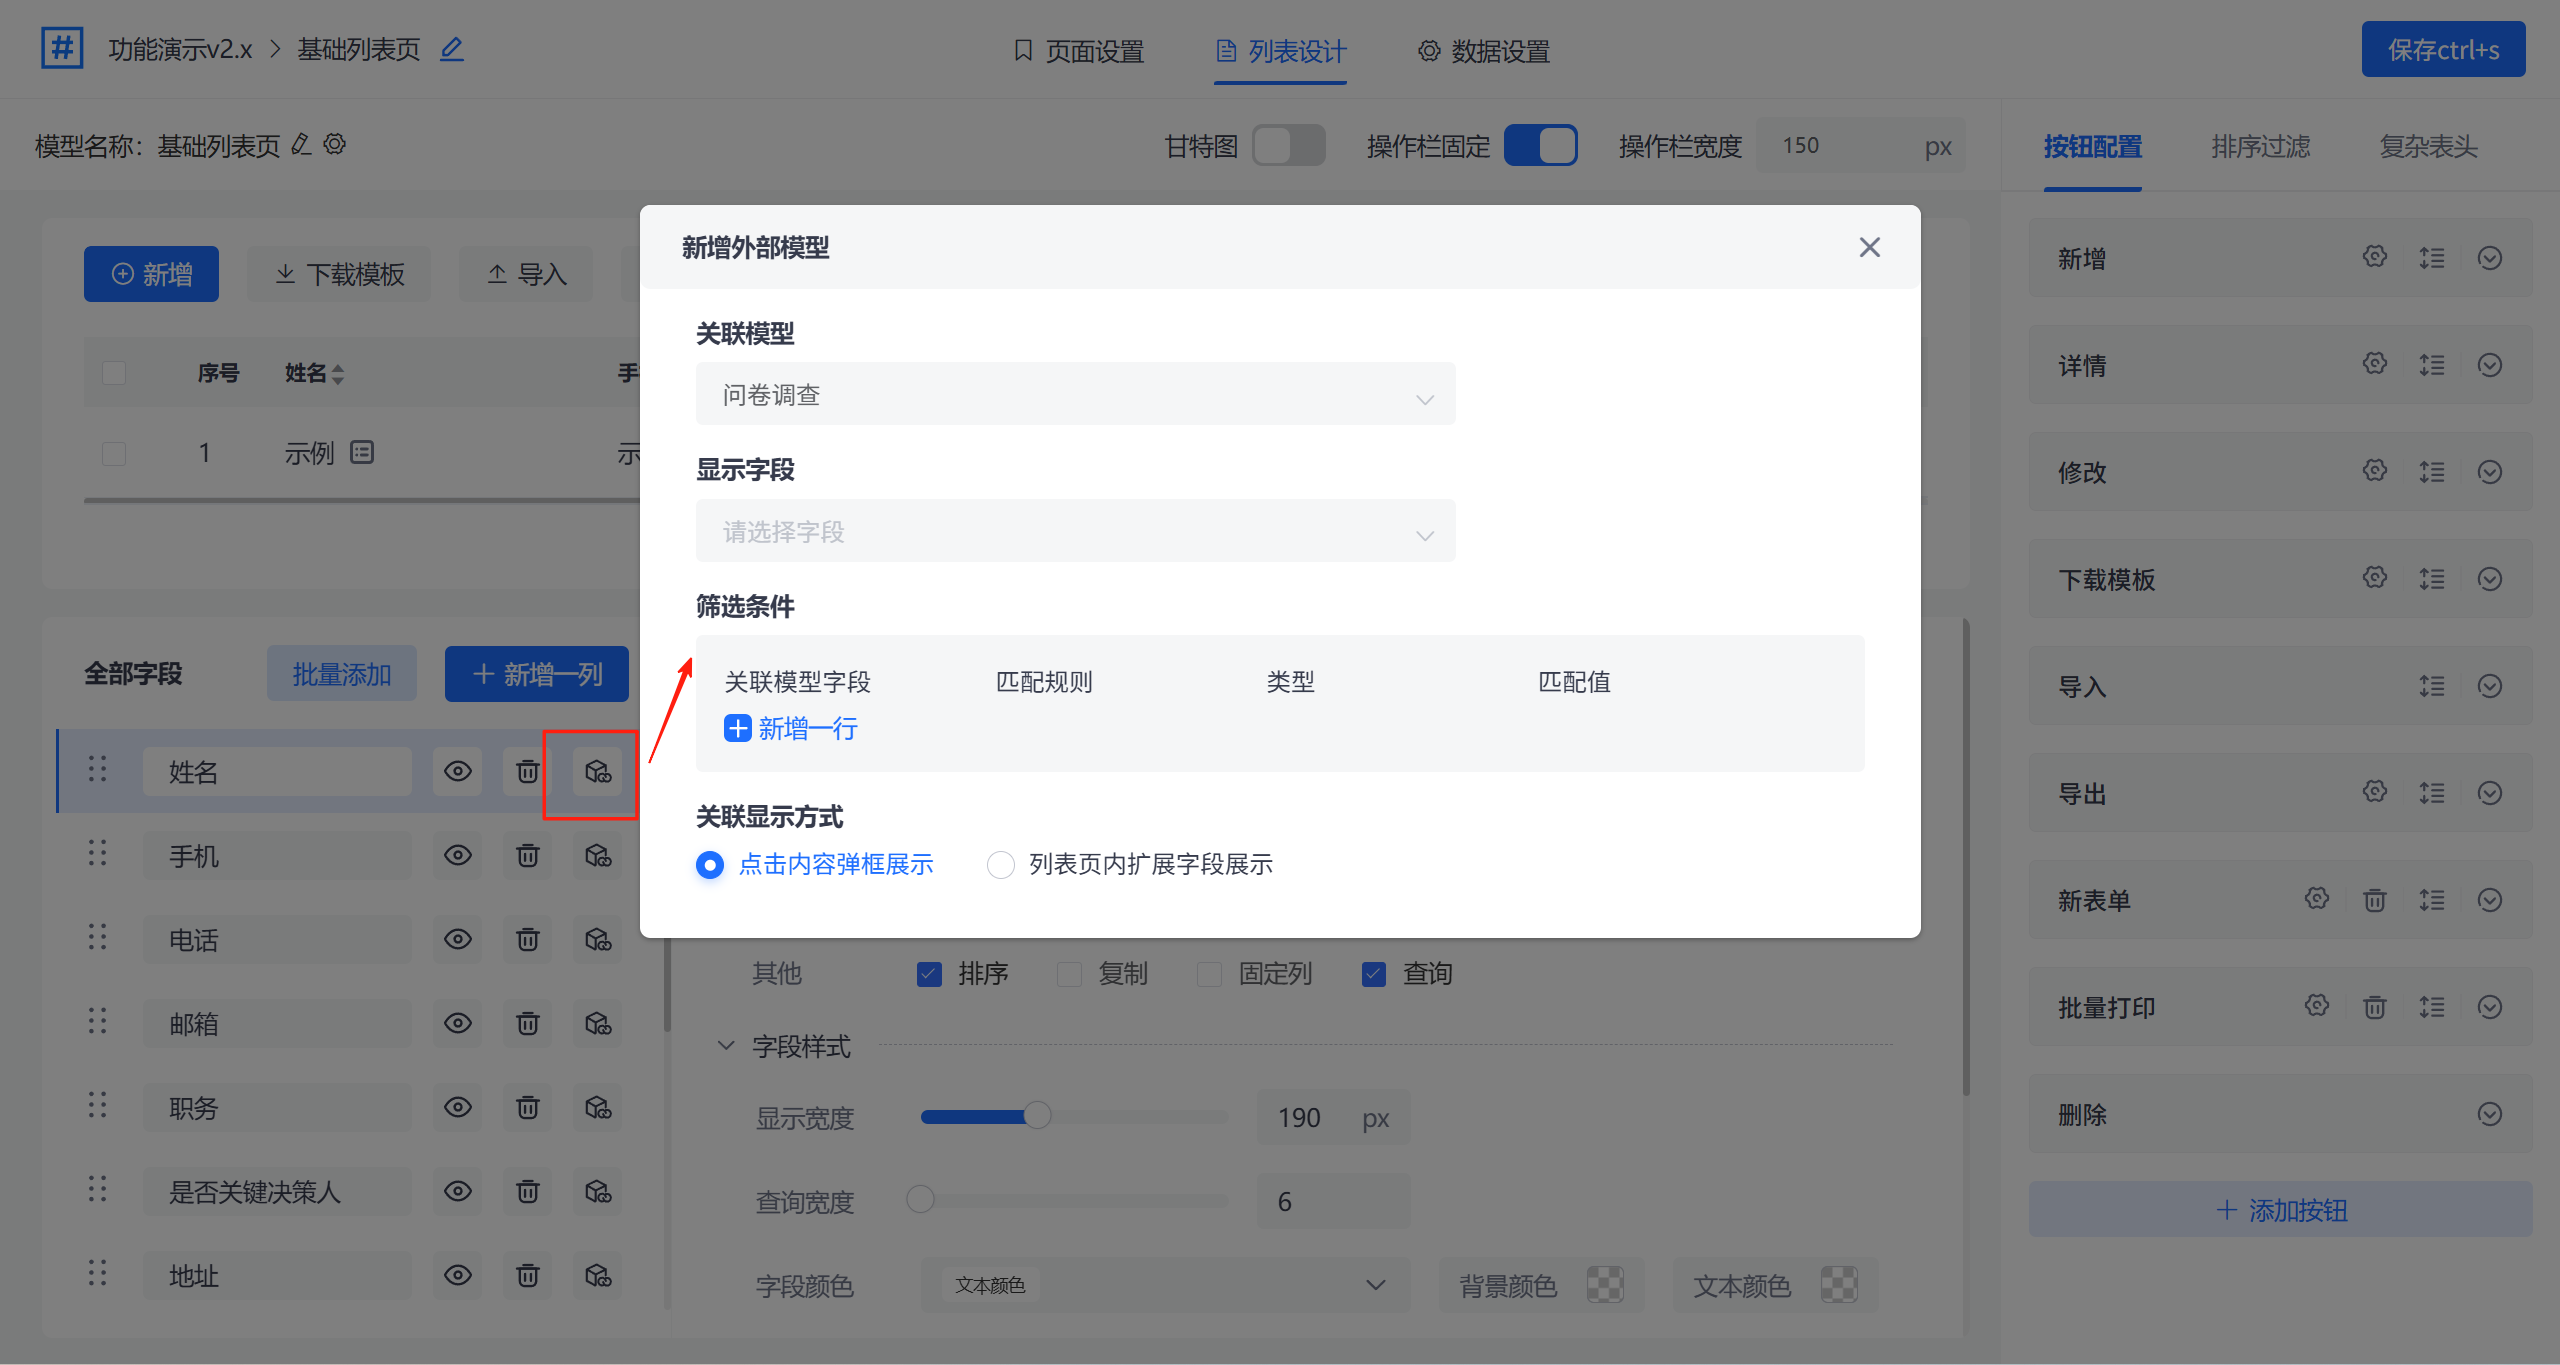Open the 显示字段 dropdown

[1076, 531]
